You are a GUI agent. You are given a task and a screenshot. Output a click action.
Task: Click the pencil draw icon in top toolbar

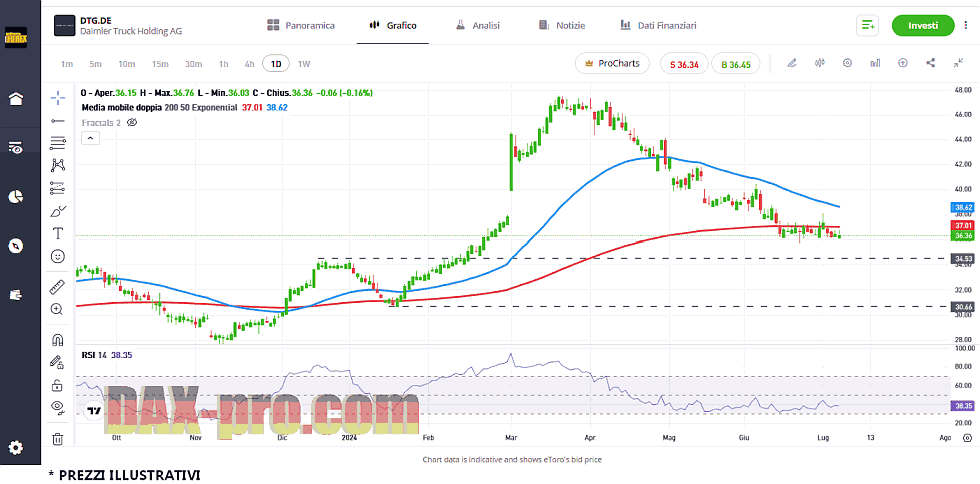(x=792, y=63)
